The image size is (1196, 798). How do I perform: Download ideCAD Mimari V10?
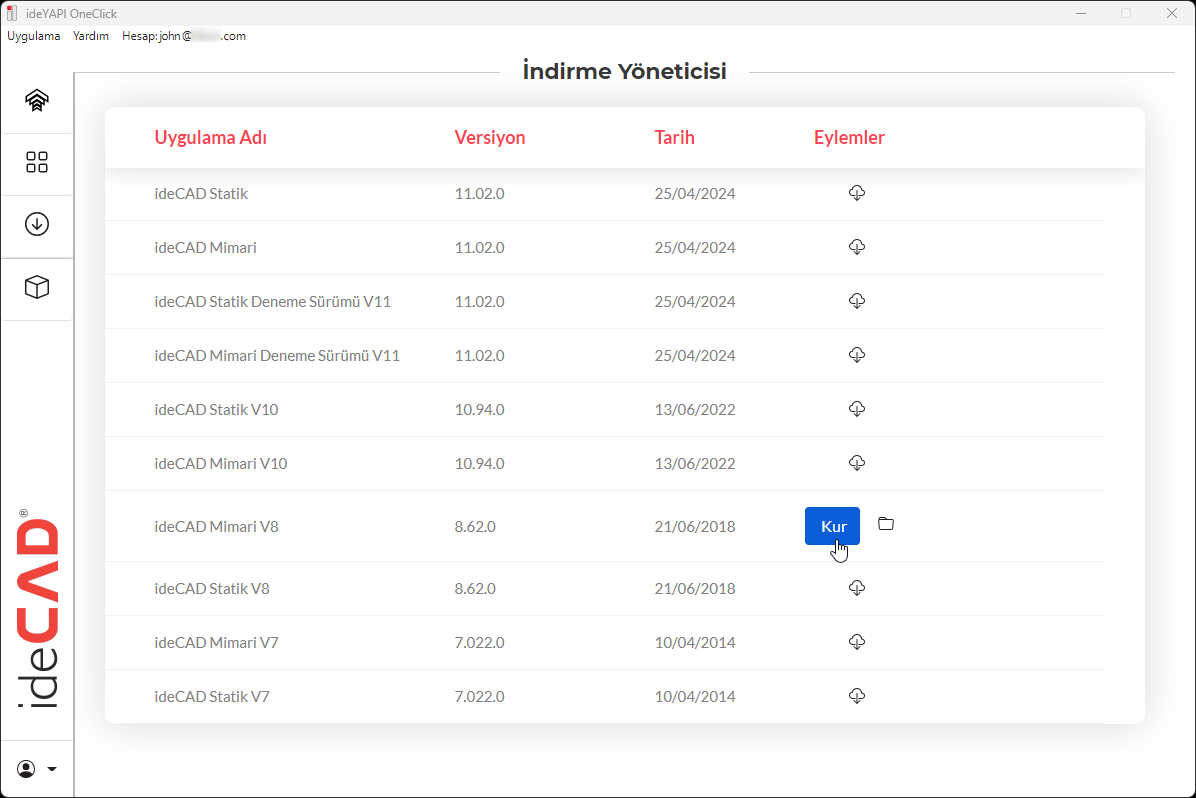857,464
